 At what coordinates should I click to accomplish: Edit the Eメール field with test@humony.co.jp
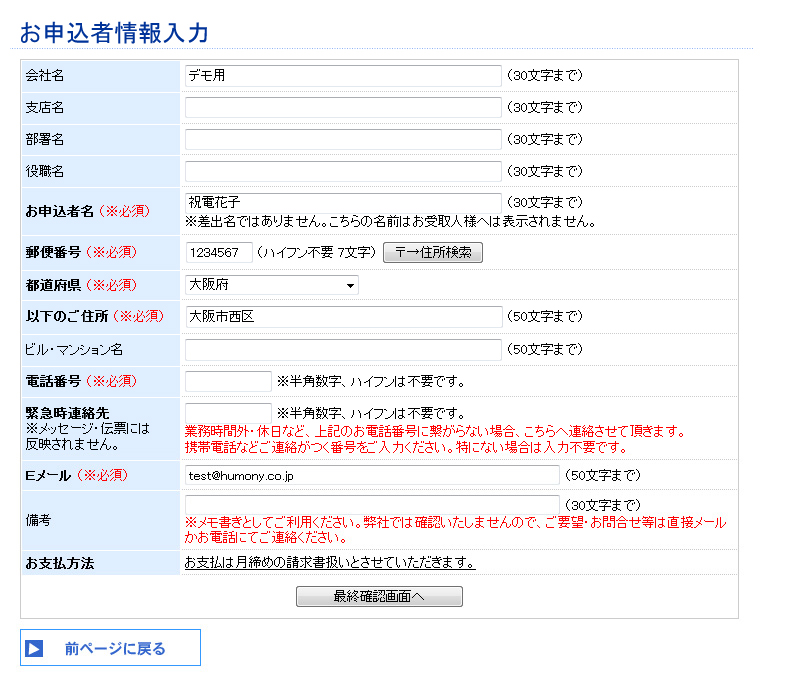tap(372, 475)
